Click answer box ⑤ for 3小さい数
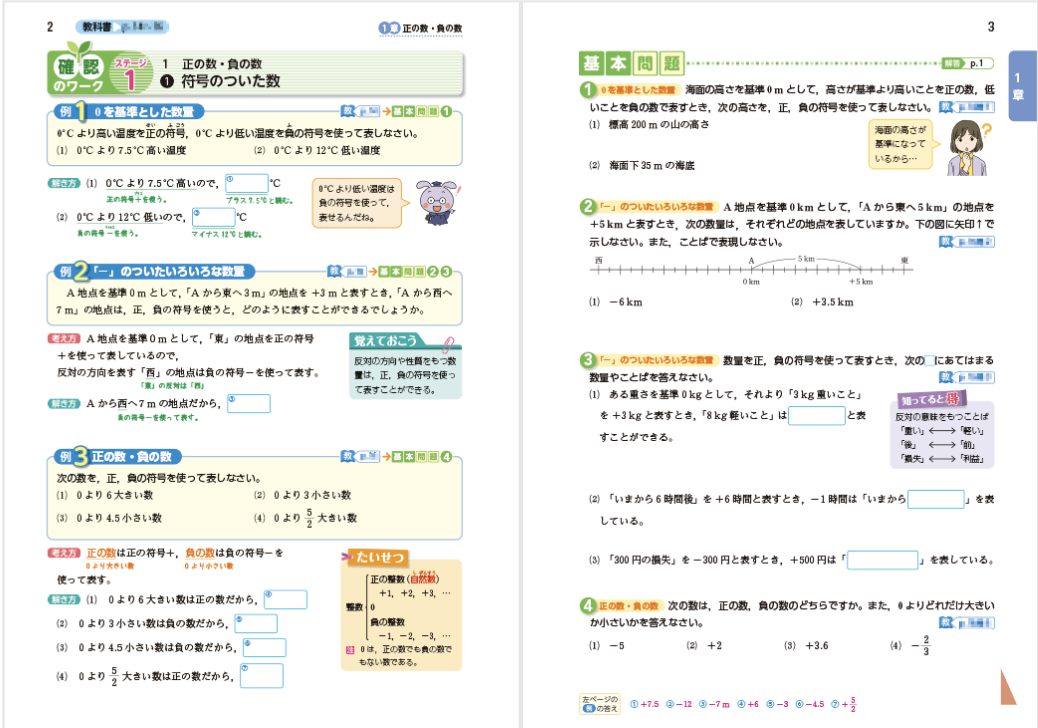 [x=256, y=623]
